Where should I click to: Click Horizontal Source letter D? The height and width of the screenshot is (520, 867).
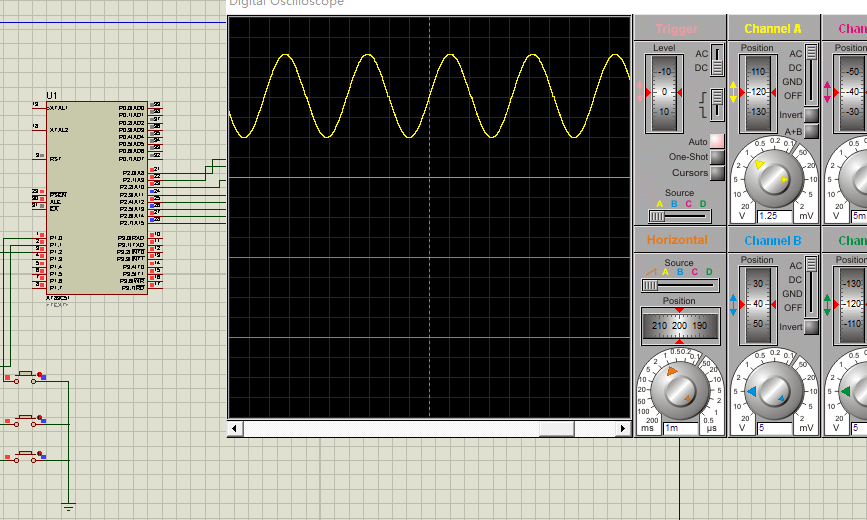tap(709, 272)
